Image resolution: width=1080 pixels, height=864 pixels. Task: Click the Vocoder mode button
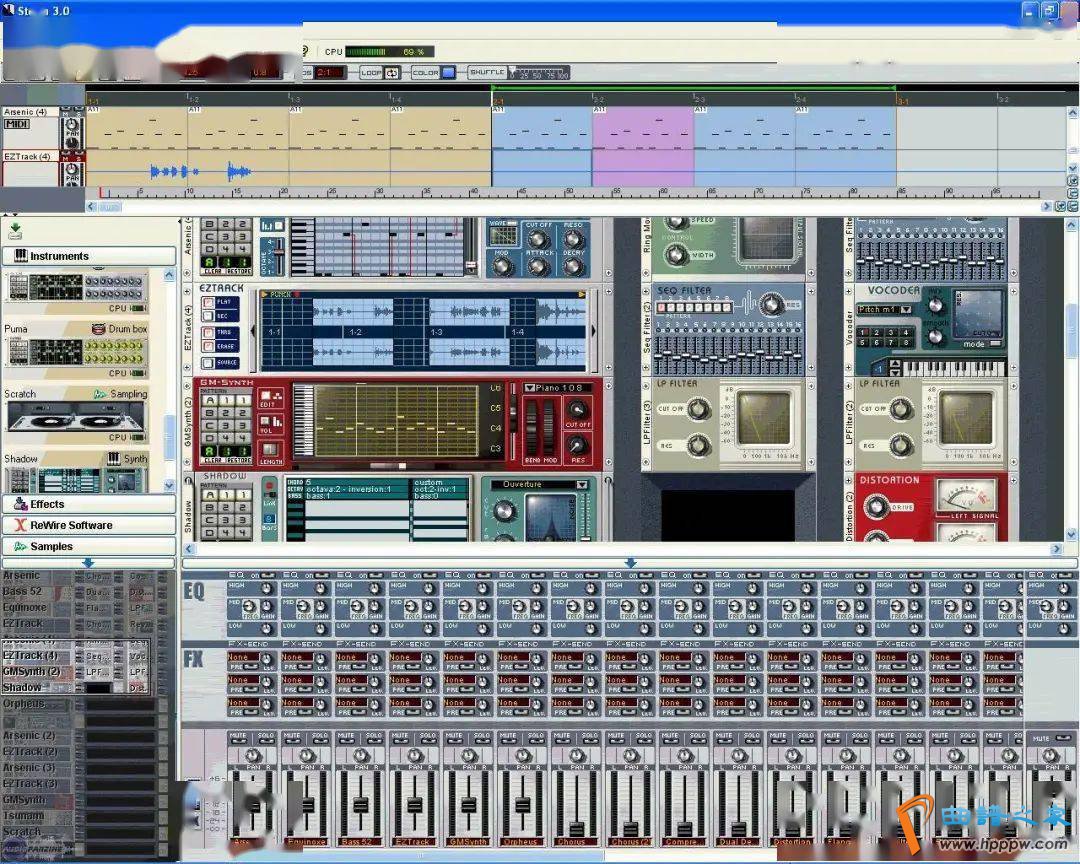[x=975, y=344]
